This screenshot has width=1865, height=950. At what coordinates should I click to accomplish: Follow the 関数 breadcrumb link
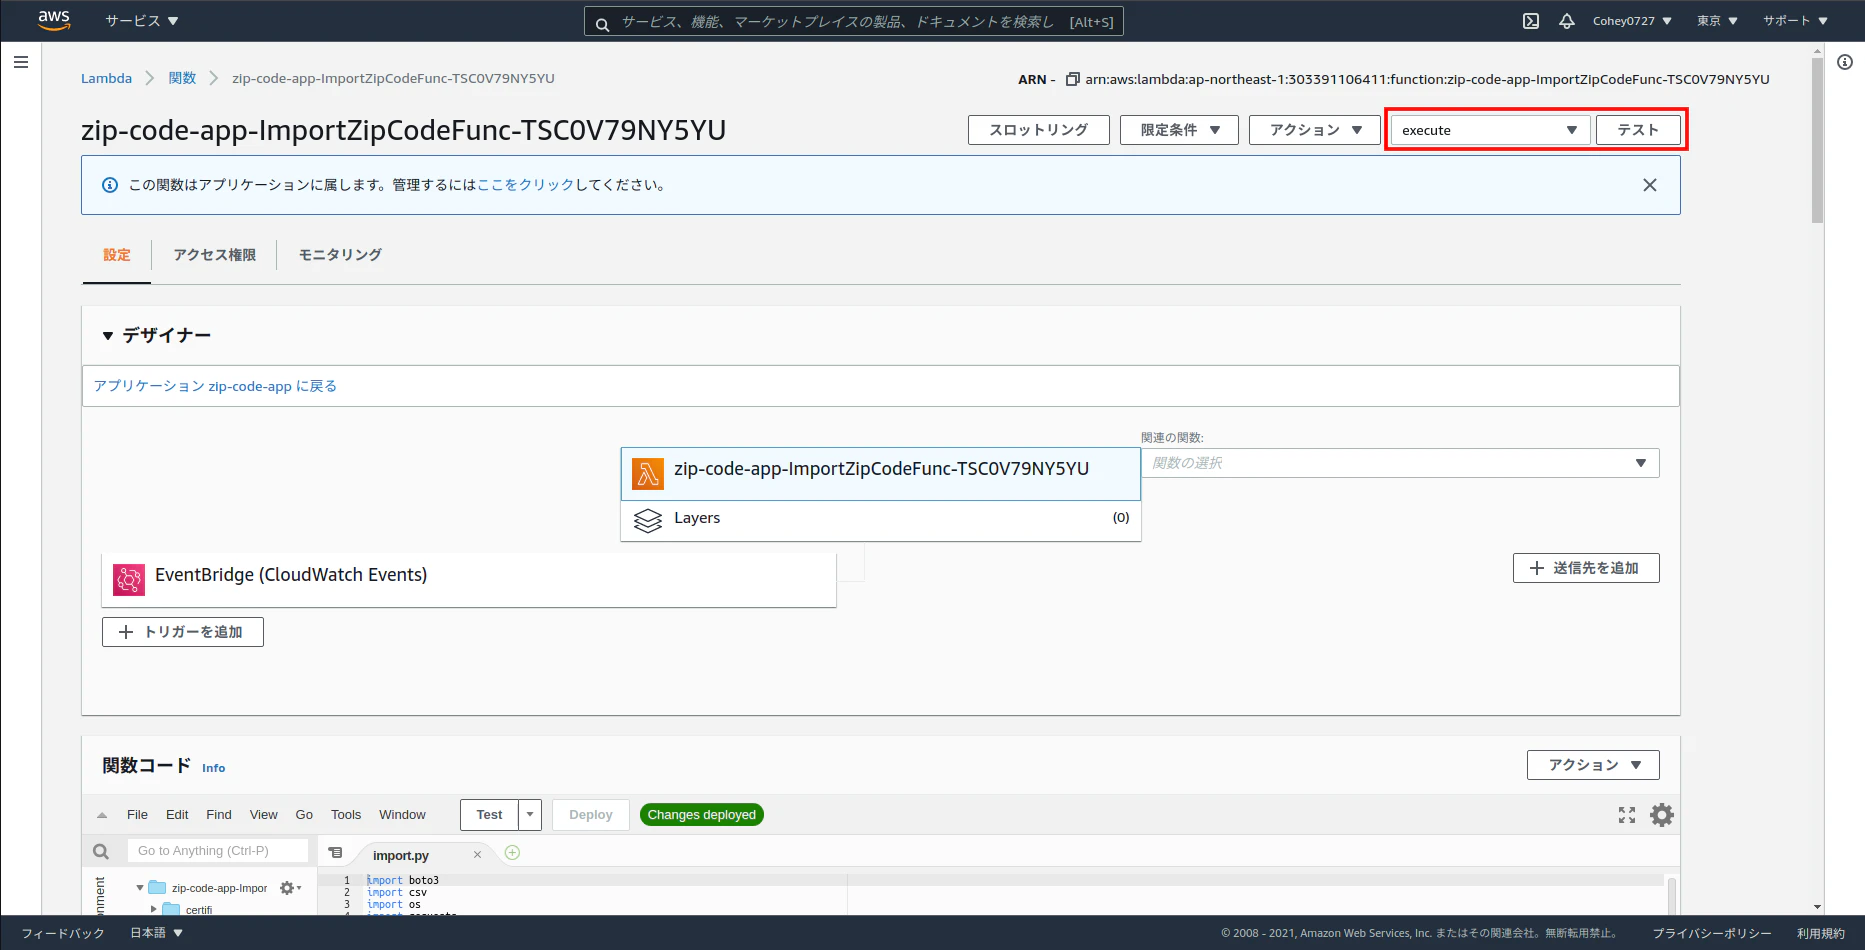(182, 78)
